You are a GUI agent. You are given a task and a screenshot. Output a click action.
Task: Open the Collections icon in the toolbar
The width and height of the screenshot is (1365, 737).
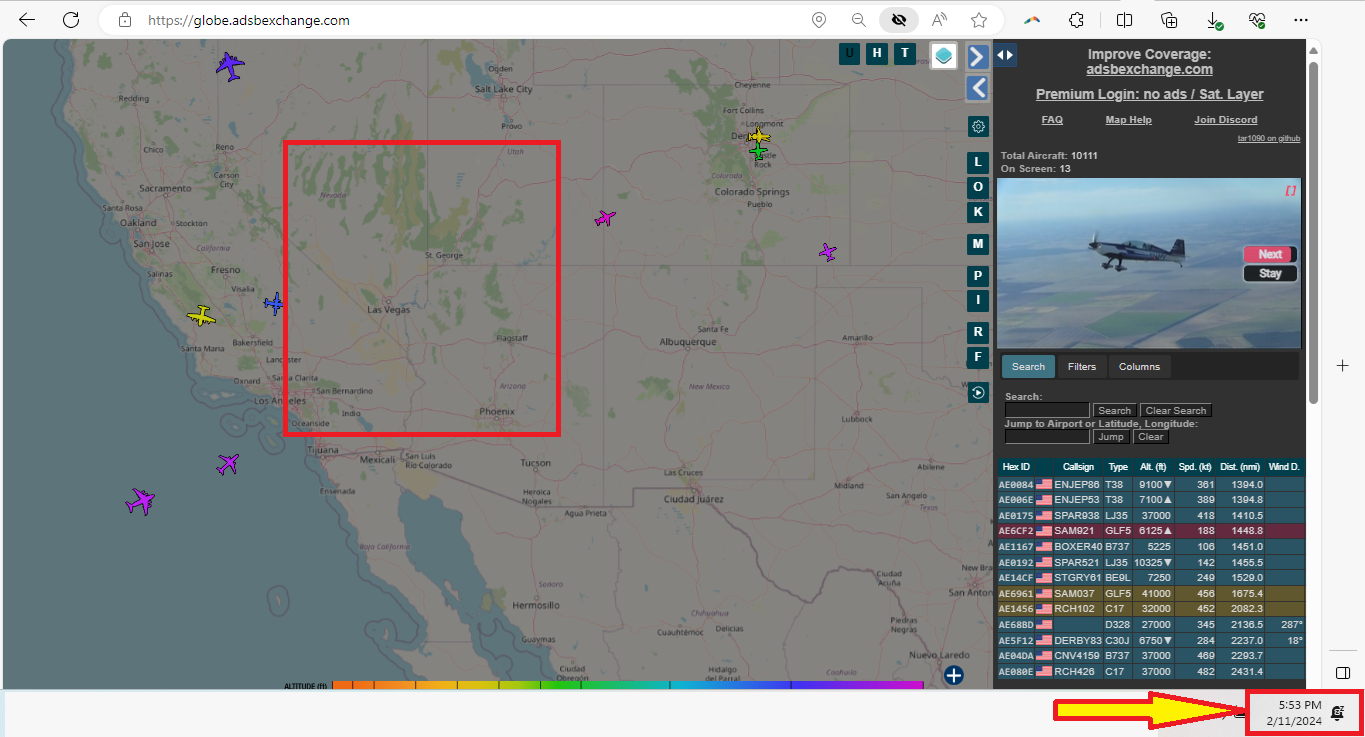(1169, 20)
